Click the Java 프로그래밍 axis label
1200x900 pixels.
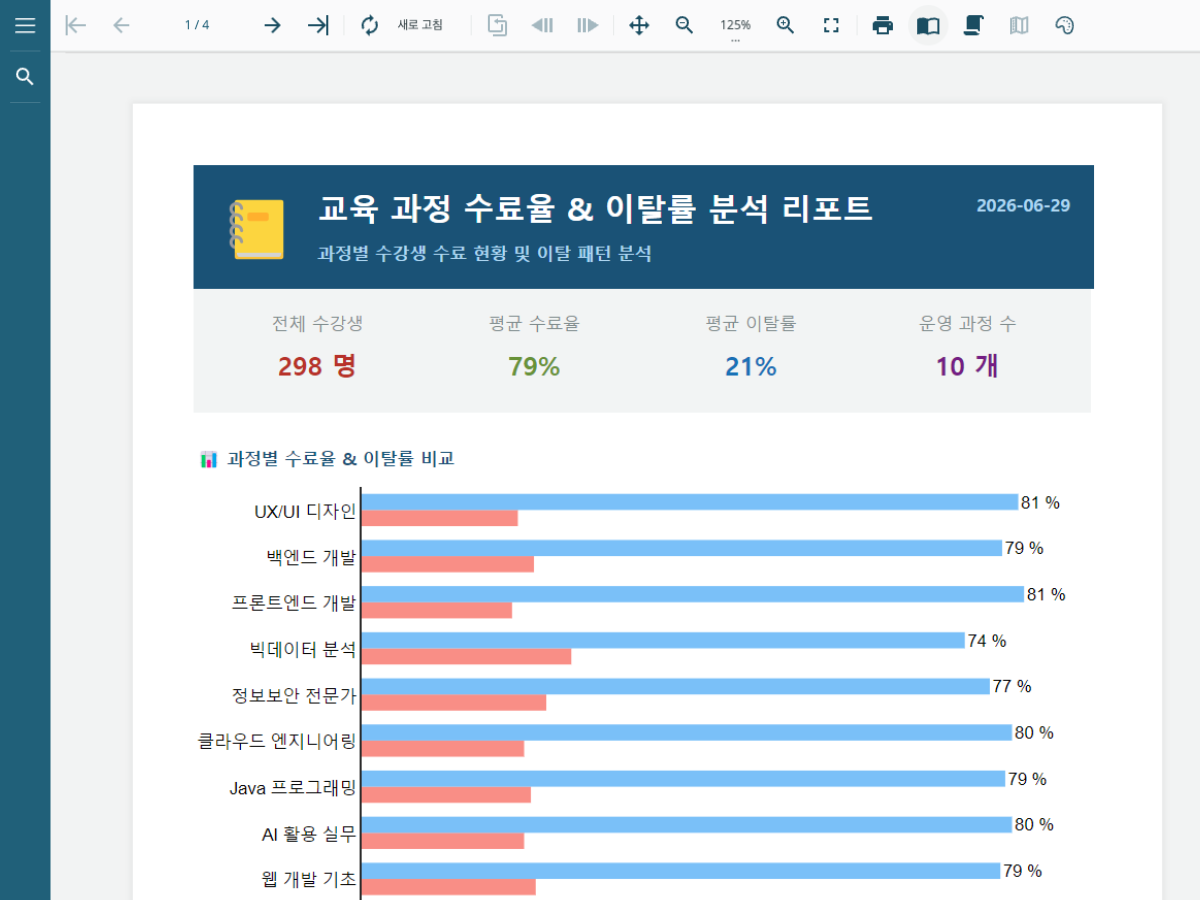pyautogui.click(x=293, y=788)
